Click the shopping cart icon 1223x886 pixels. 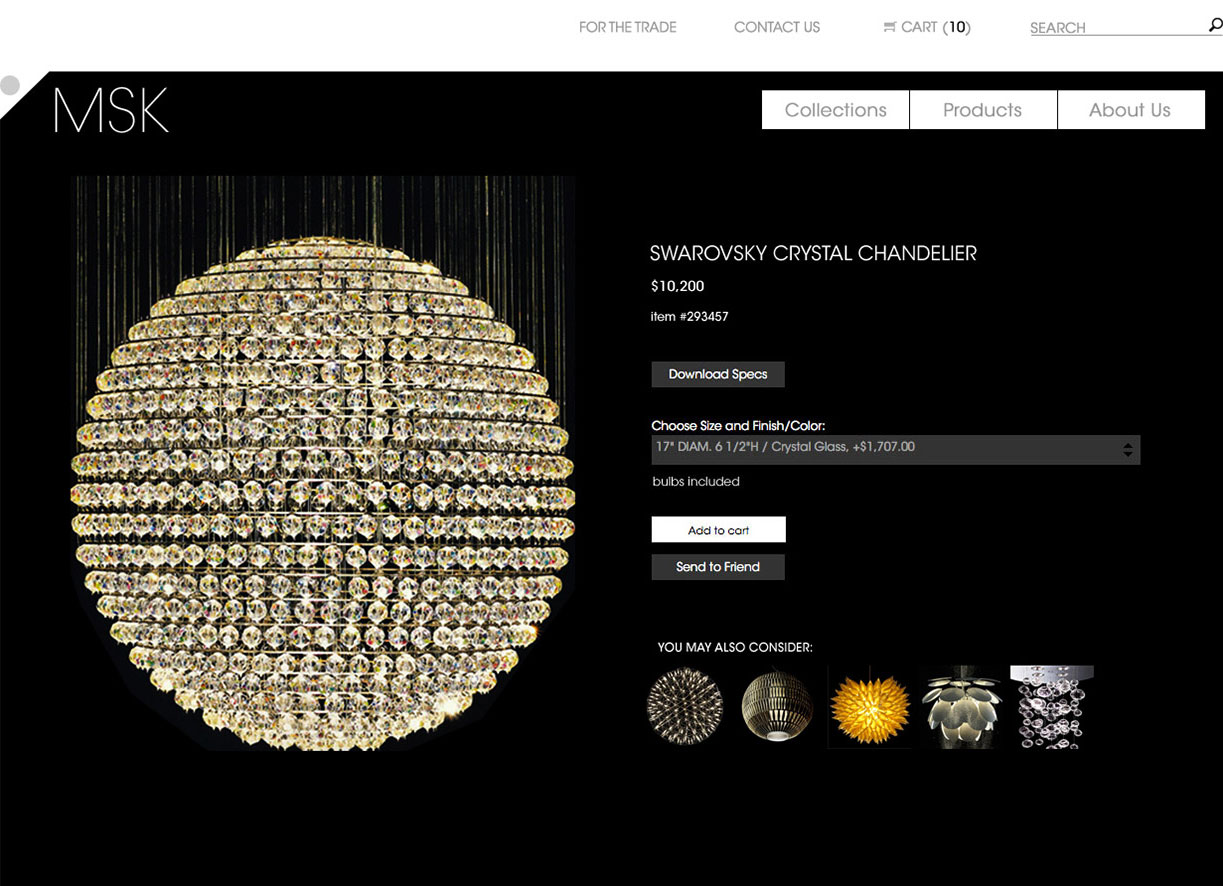889,28
